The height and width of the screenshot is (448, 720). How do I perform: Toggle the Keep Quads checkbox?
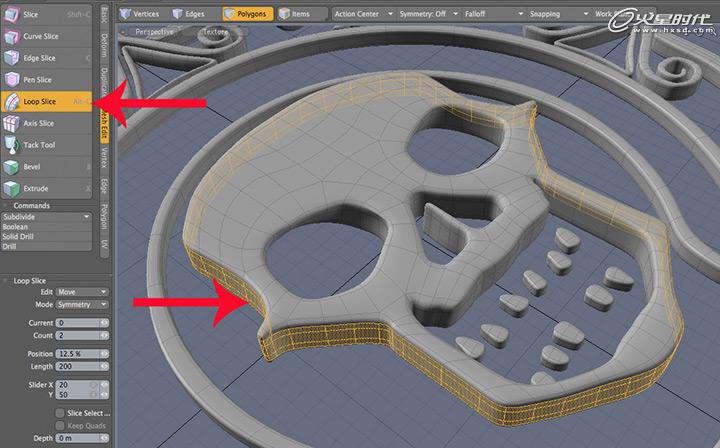(x=60, y=426)
